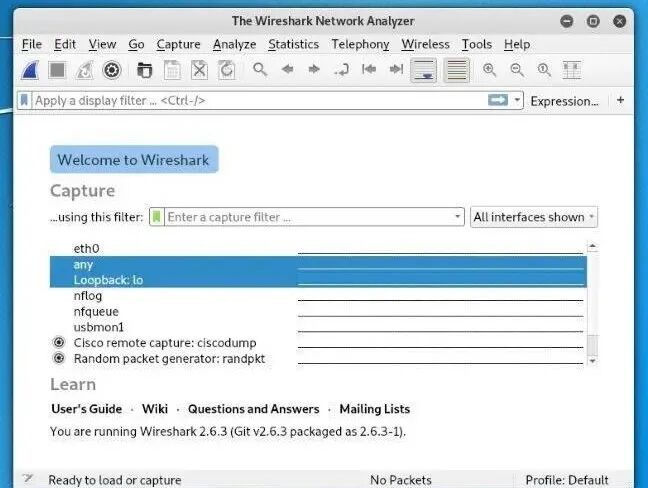
Task: Click the ciscodump settings gear icon
Action: pyautogui.click(x=59, y=342)
